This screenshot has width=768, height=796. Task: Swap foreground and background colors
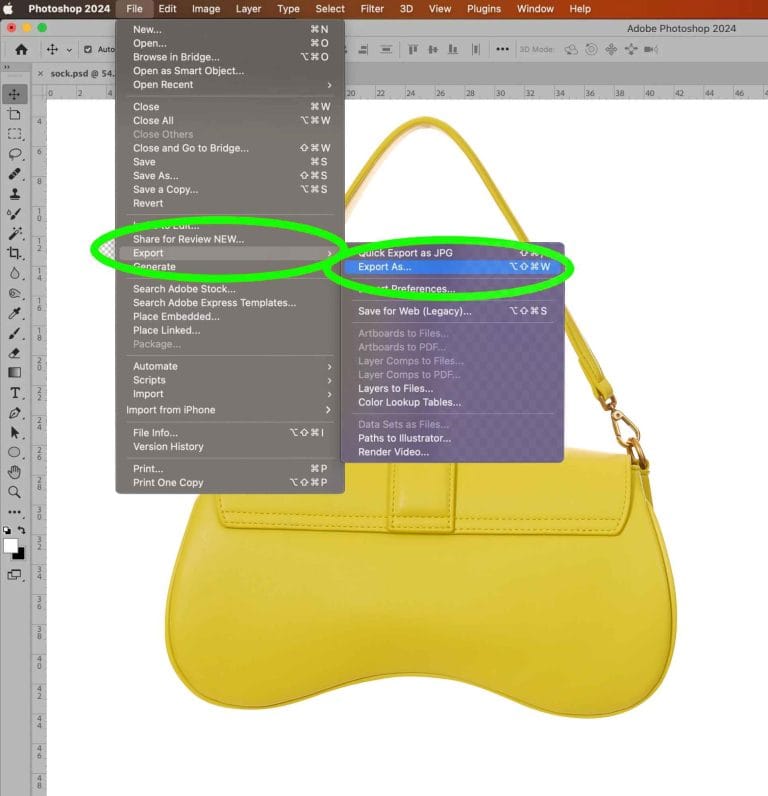[22, 531]
